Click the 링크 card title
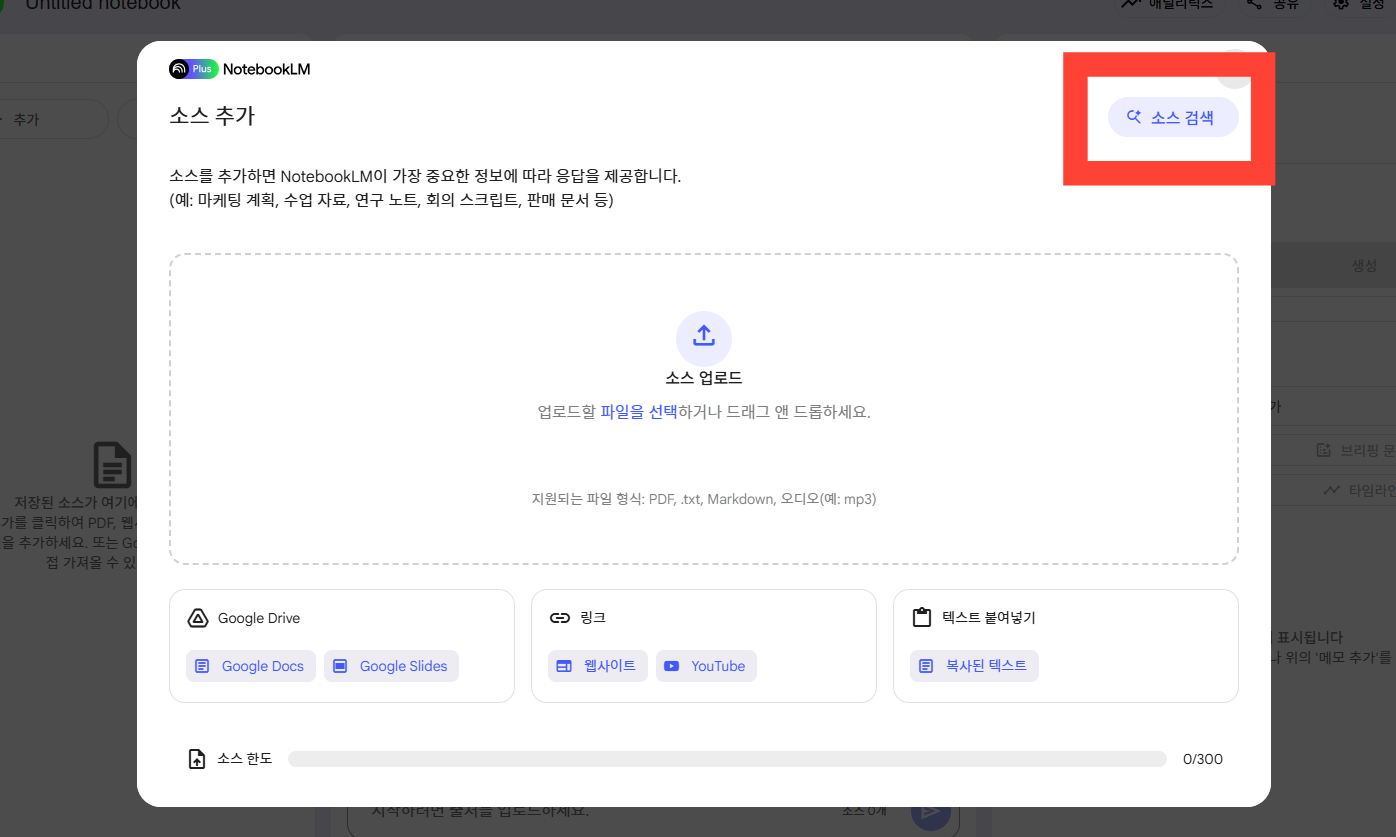 pyautogui.click(x=593, y=618)
